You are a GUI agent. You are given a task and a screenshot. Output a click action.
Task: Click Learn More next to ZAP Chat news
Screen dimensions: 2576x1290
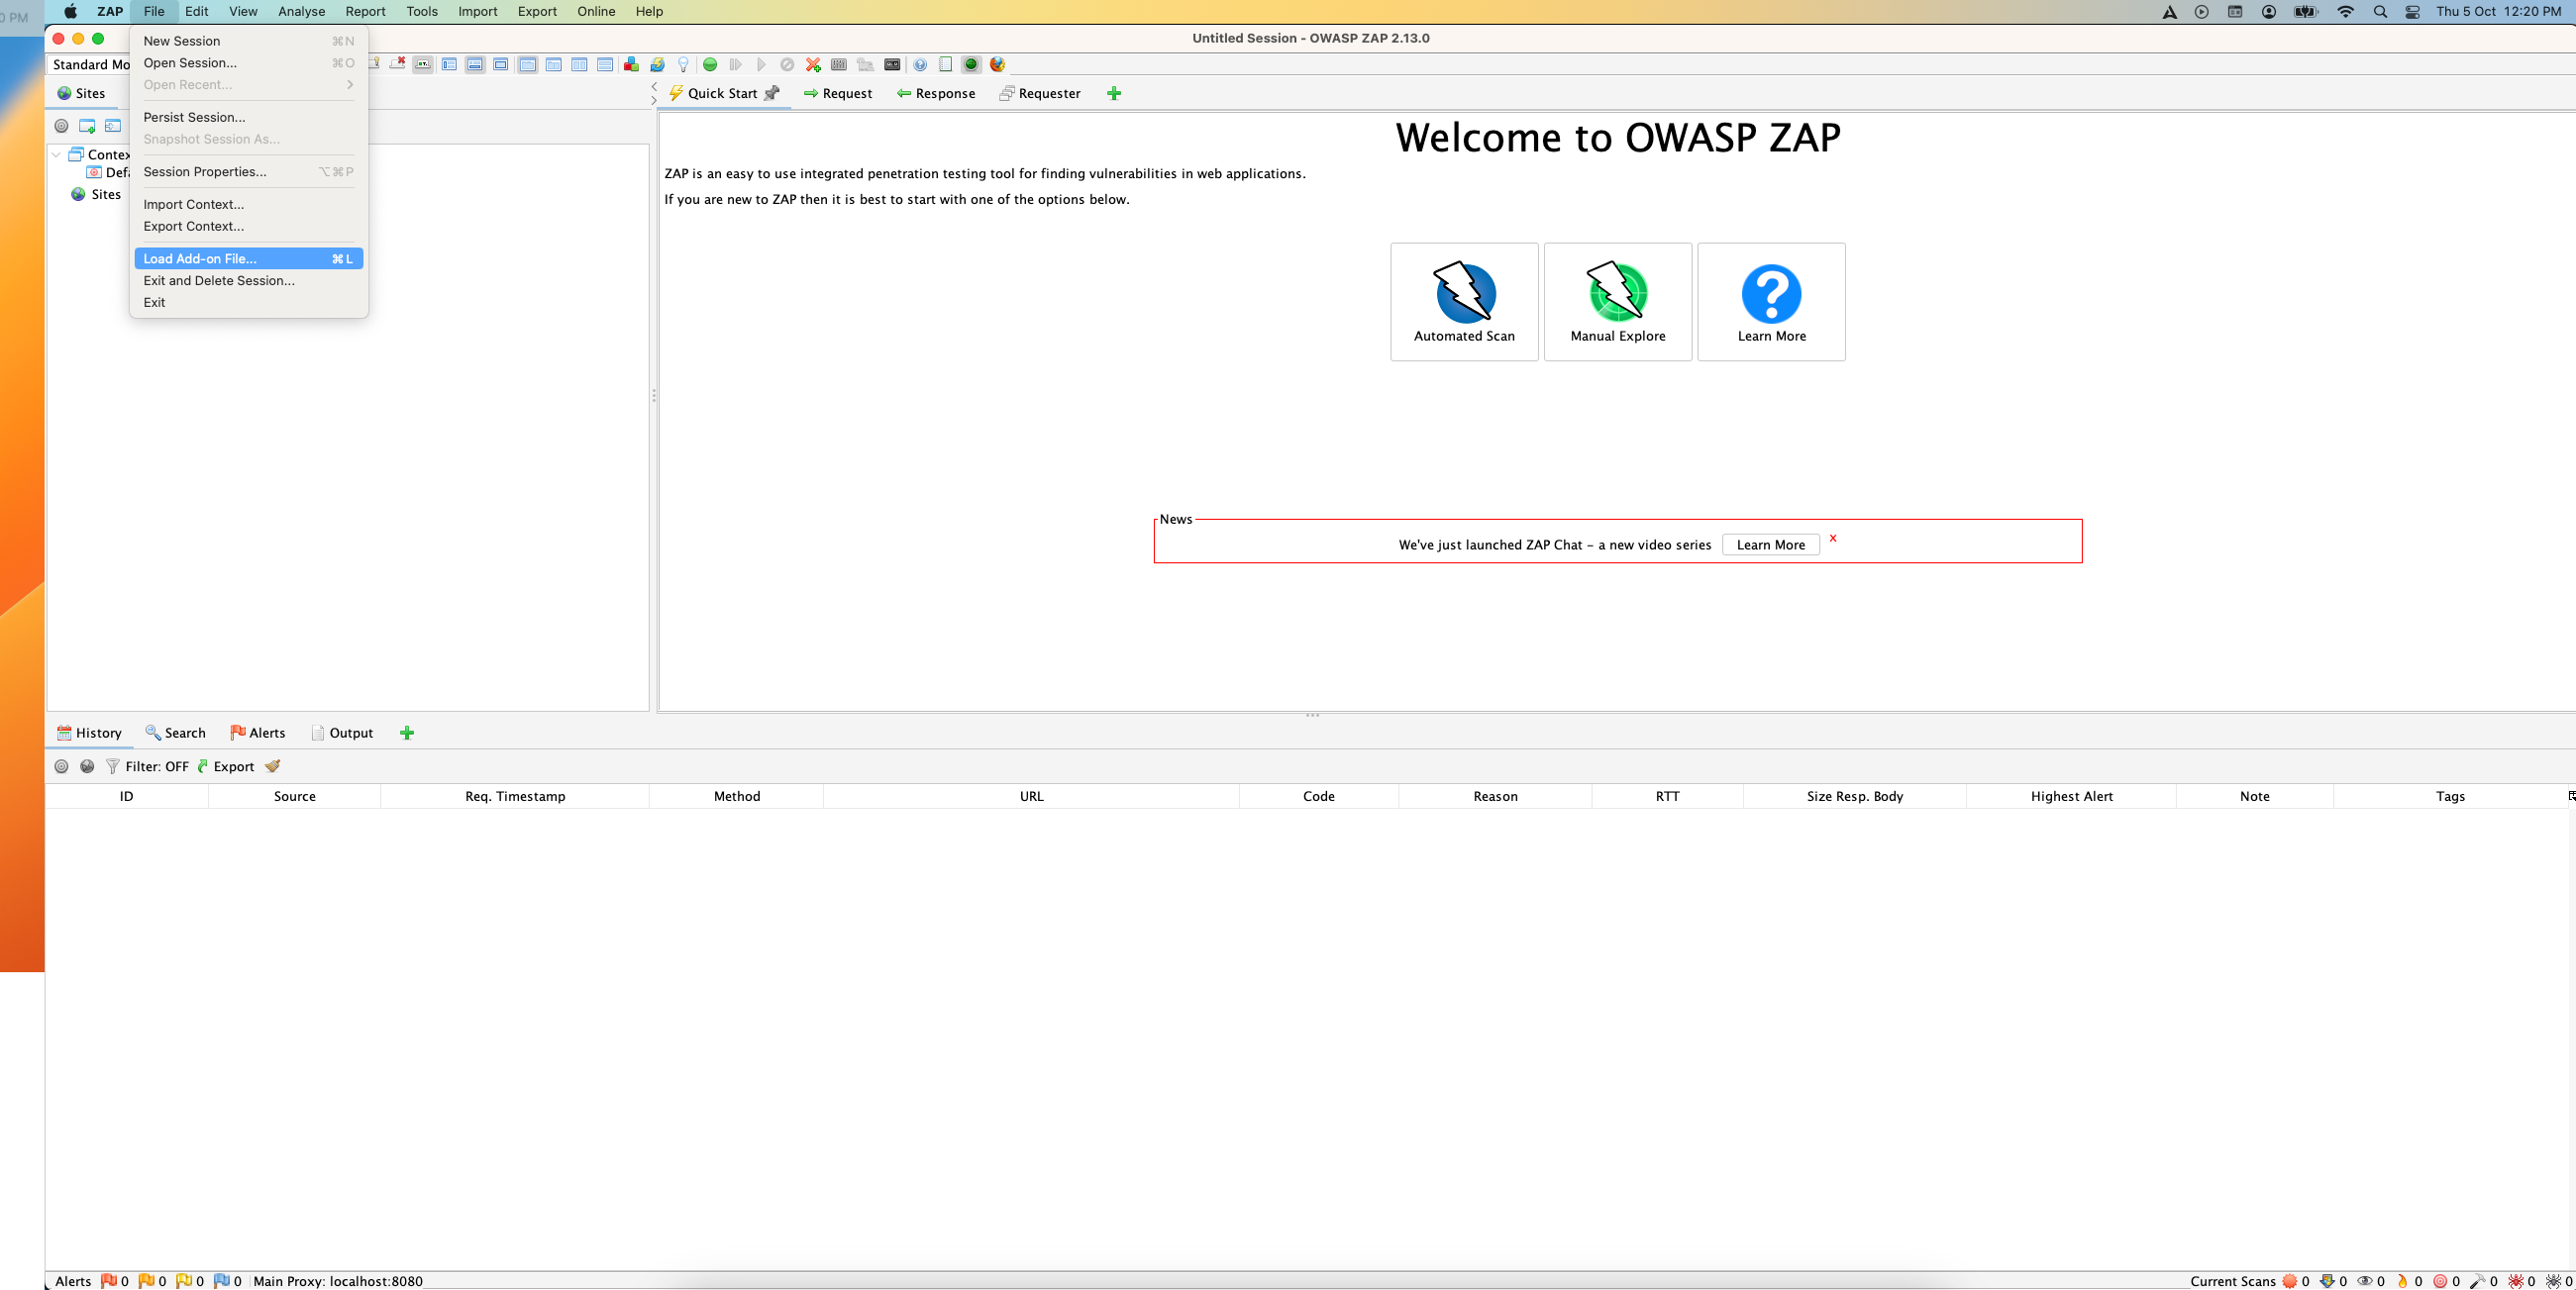coord(1769,545)
